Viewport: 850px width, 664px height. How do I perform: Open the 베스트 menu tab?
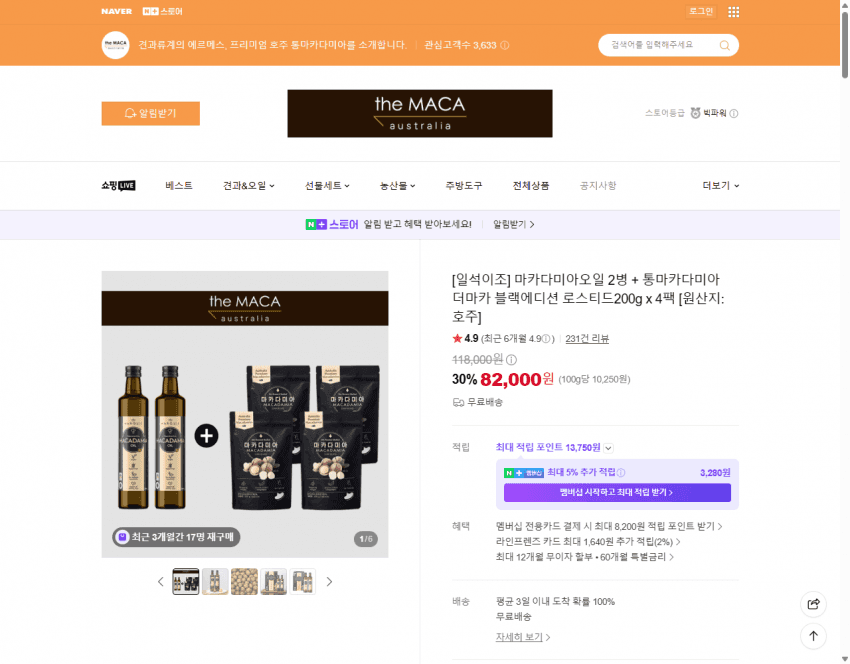[179, 185]
